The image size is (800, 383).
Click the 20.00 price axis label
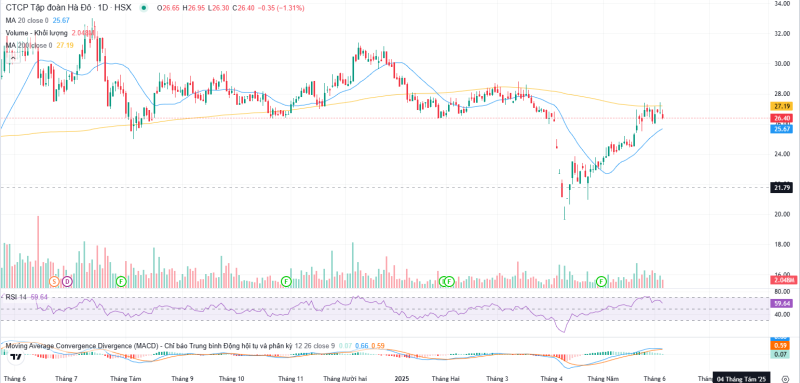782,215
